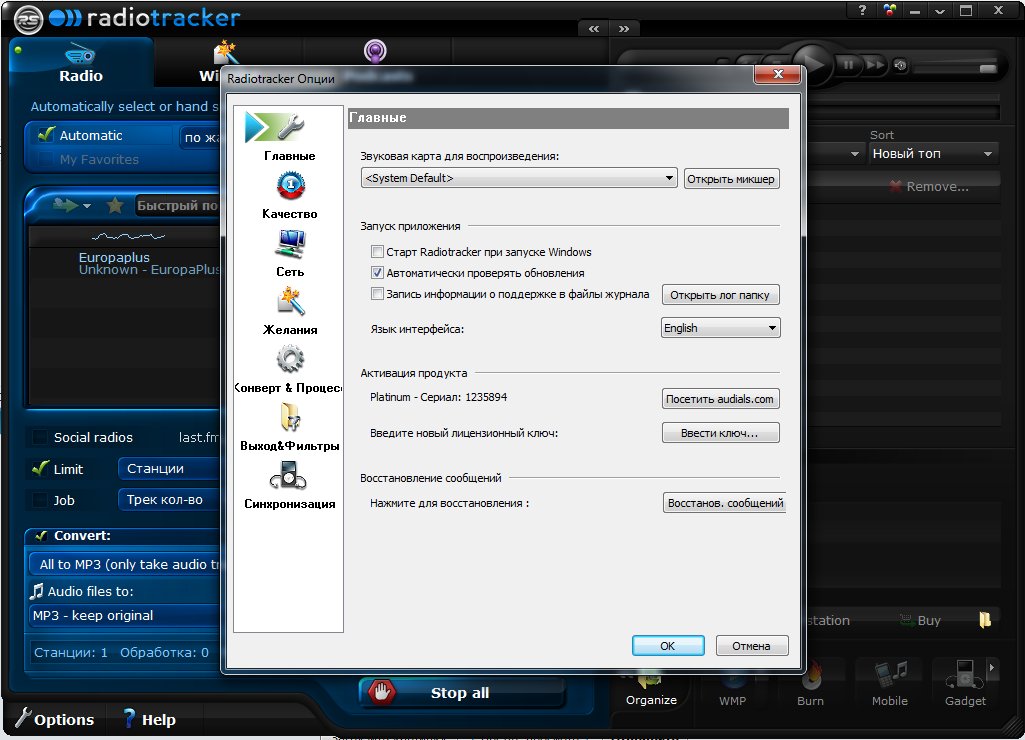Open Help in the bottom bar
The height and width of the screenshot is (740, 1025).
150,719
